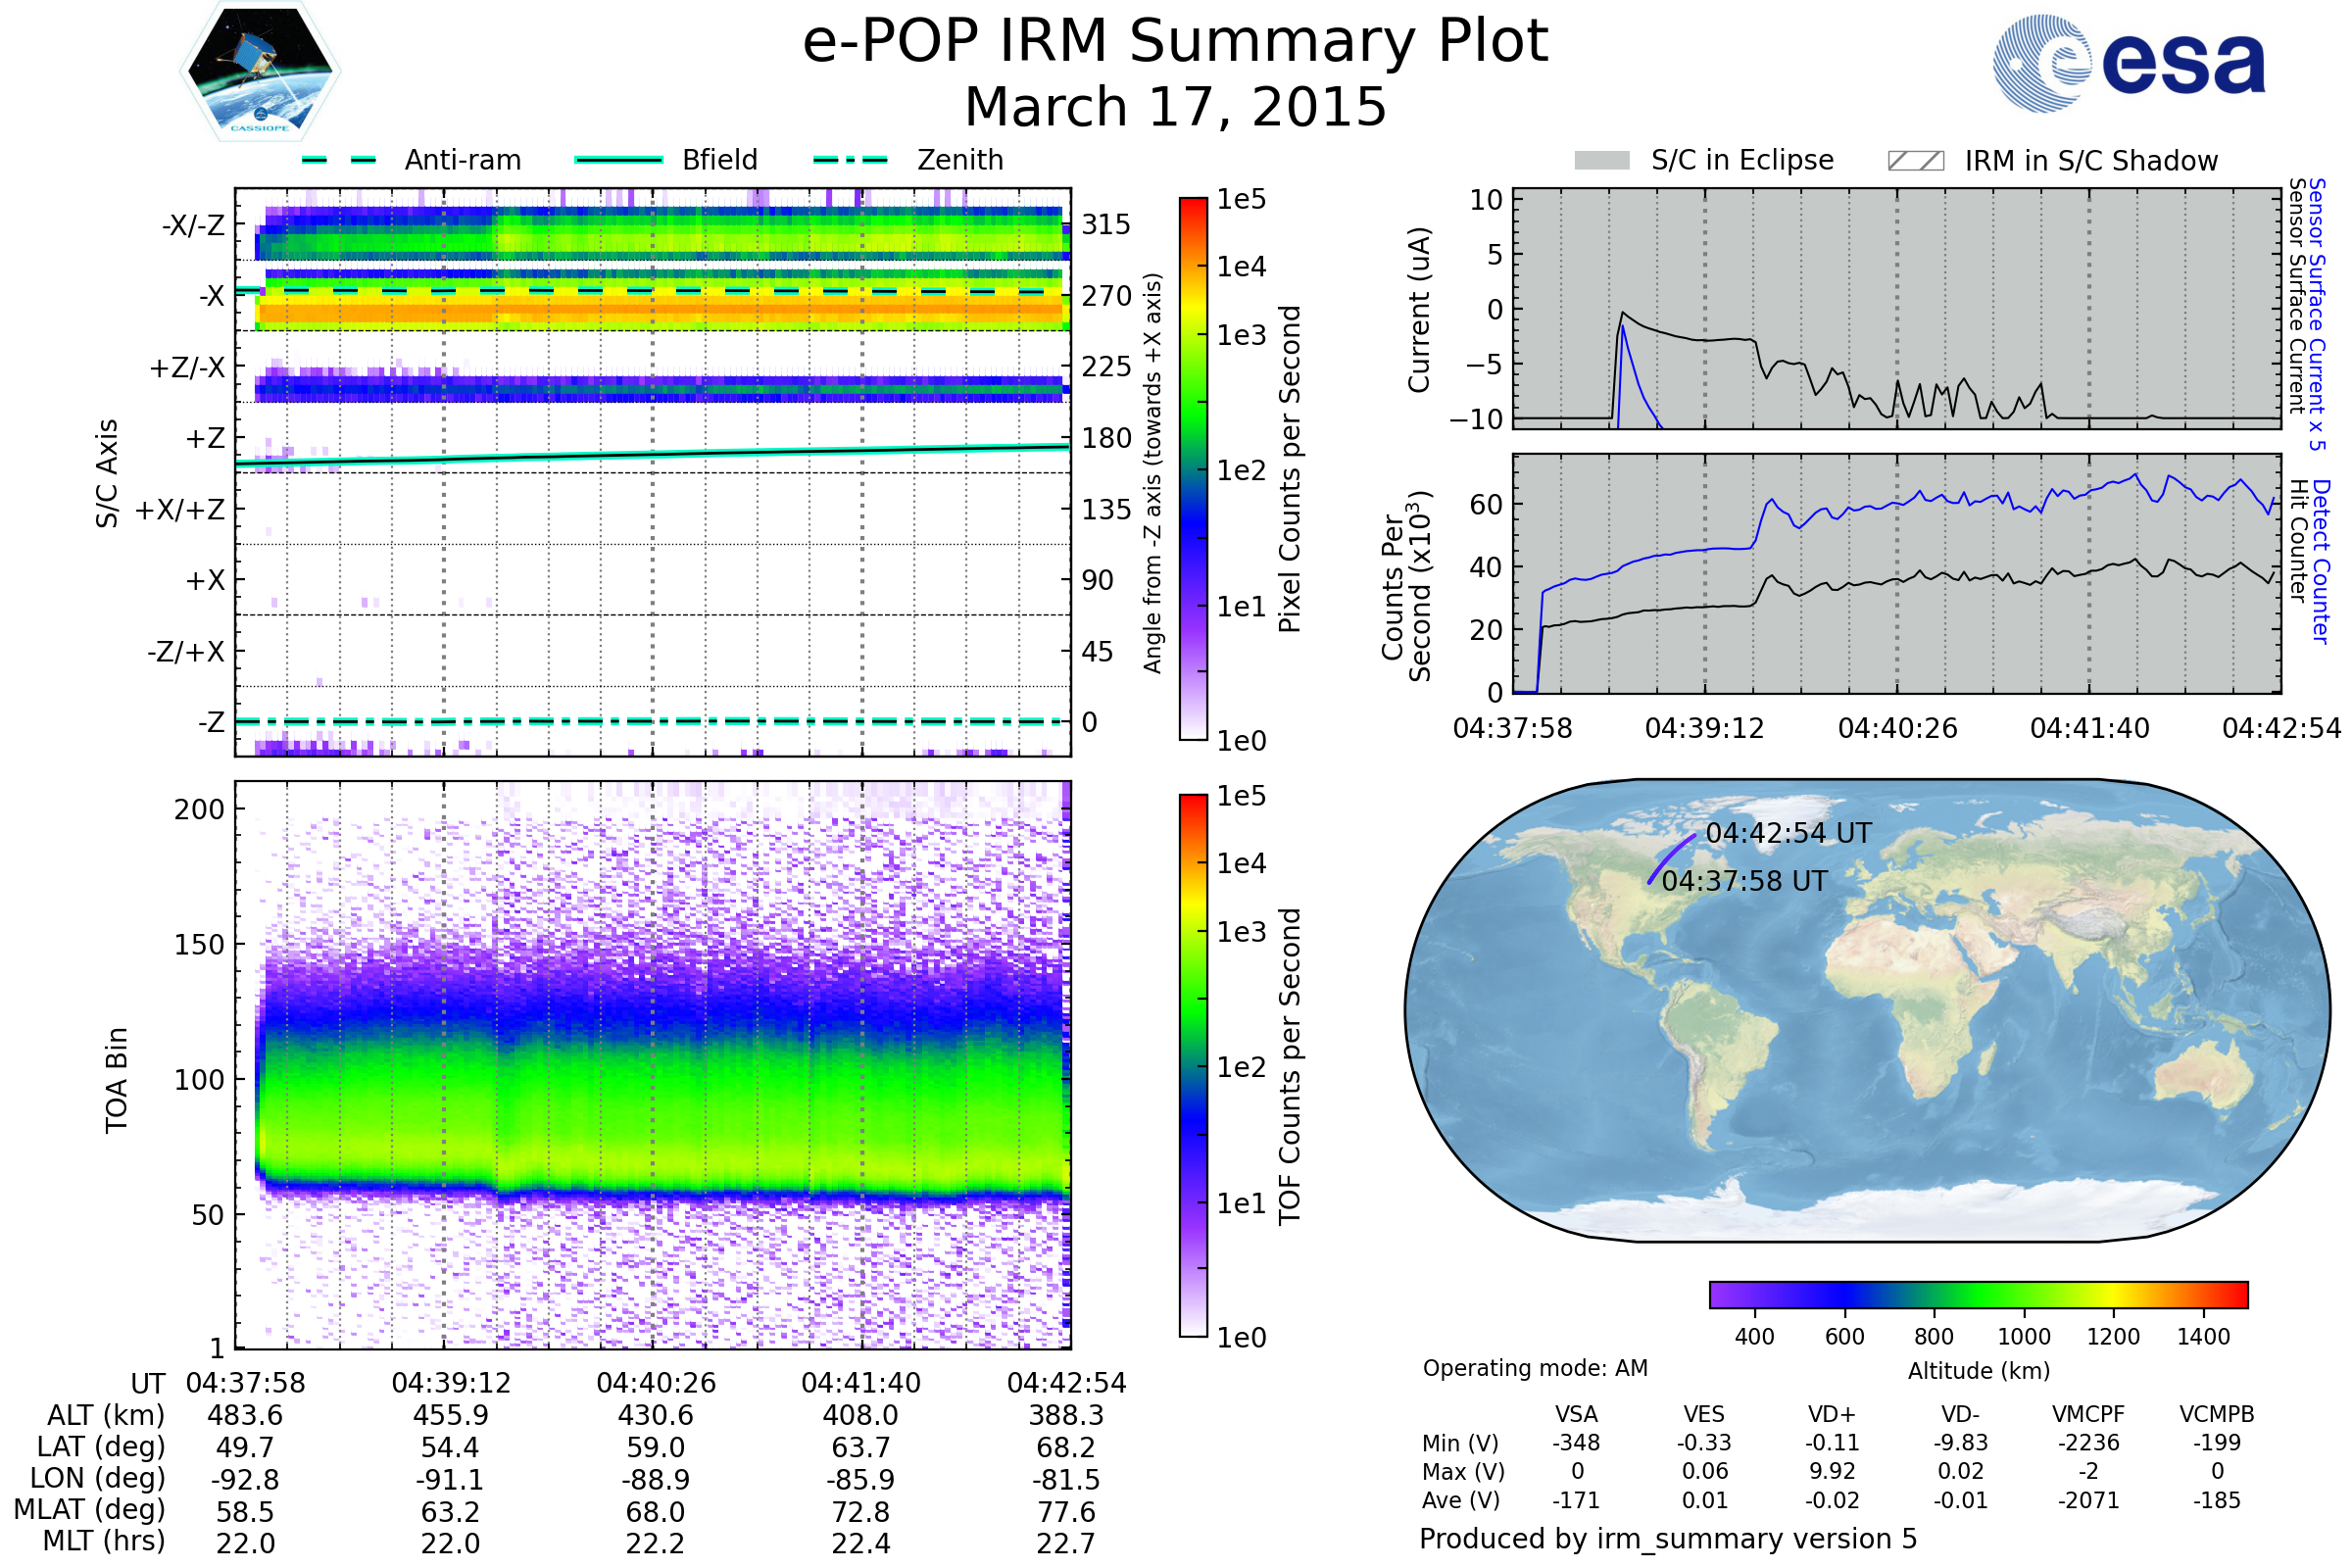This screenshot has height=1568, width=2352.
Task: Click the CASSIOPE satellite mission logo
Action: click(x=260, y=72)
